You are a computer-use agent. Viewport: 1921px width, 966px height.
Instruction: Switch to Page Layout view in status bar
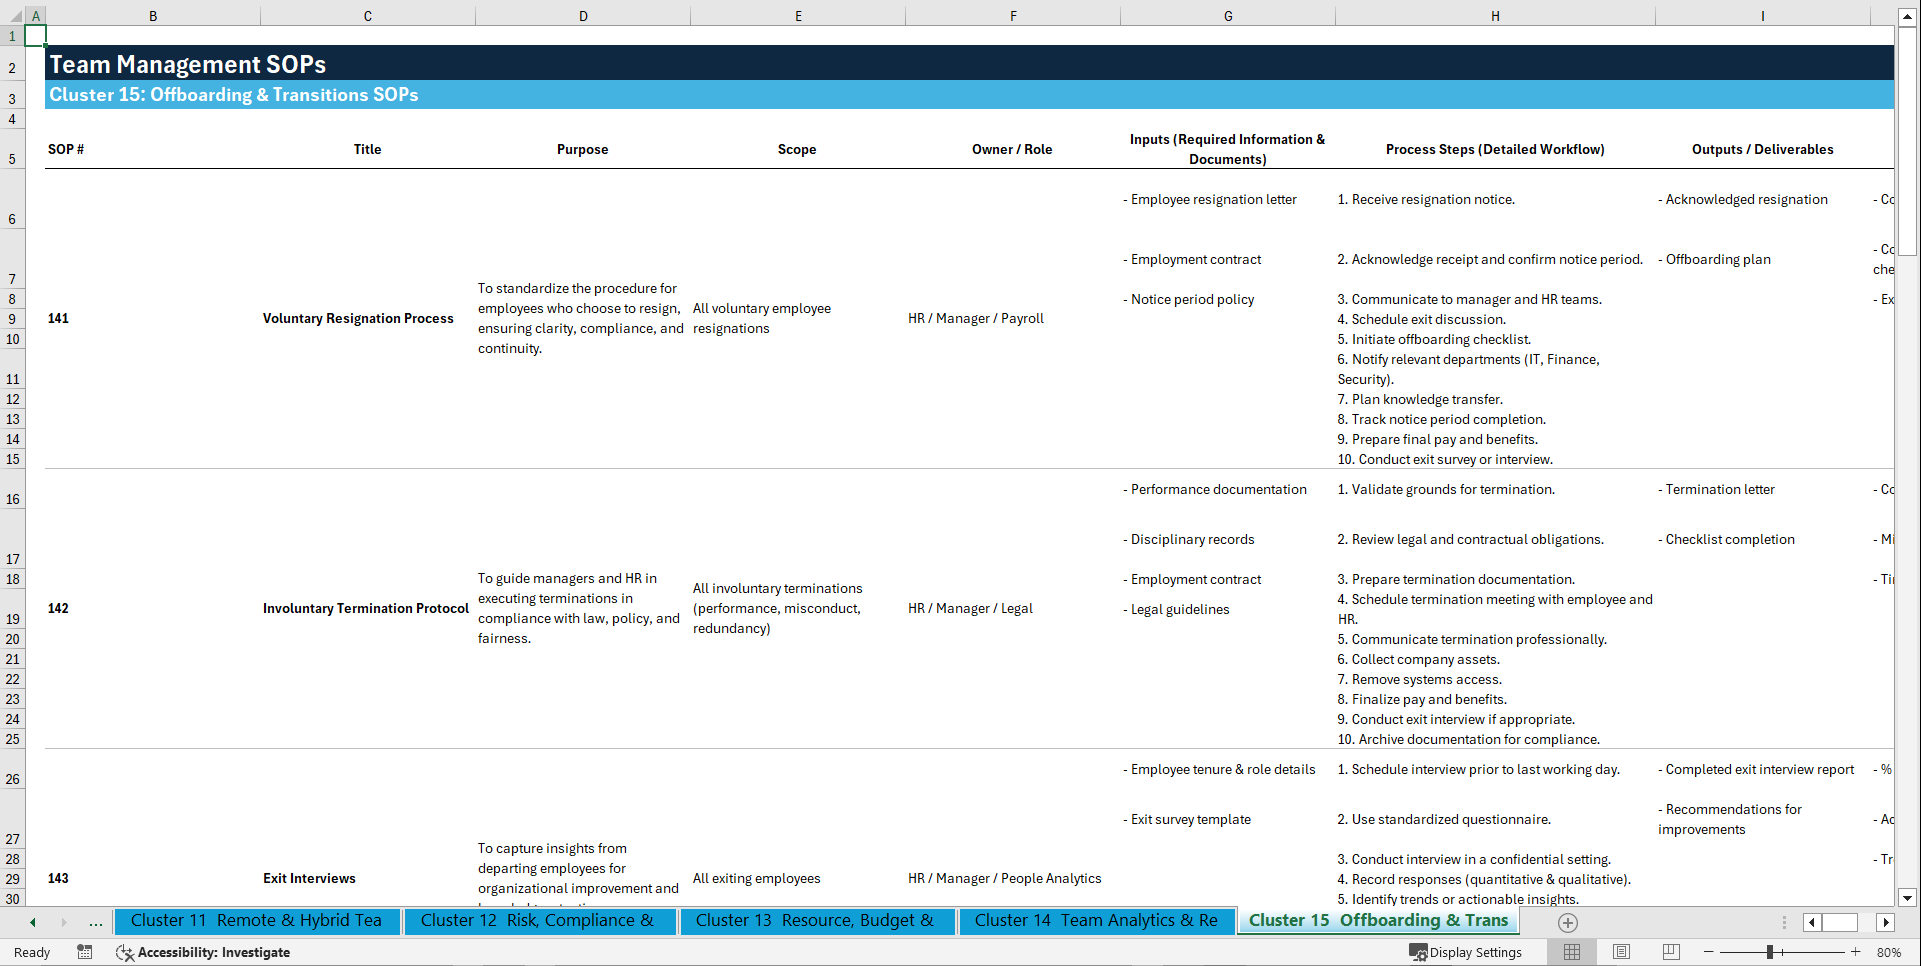coord(1621,952)
